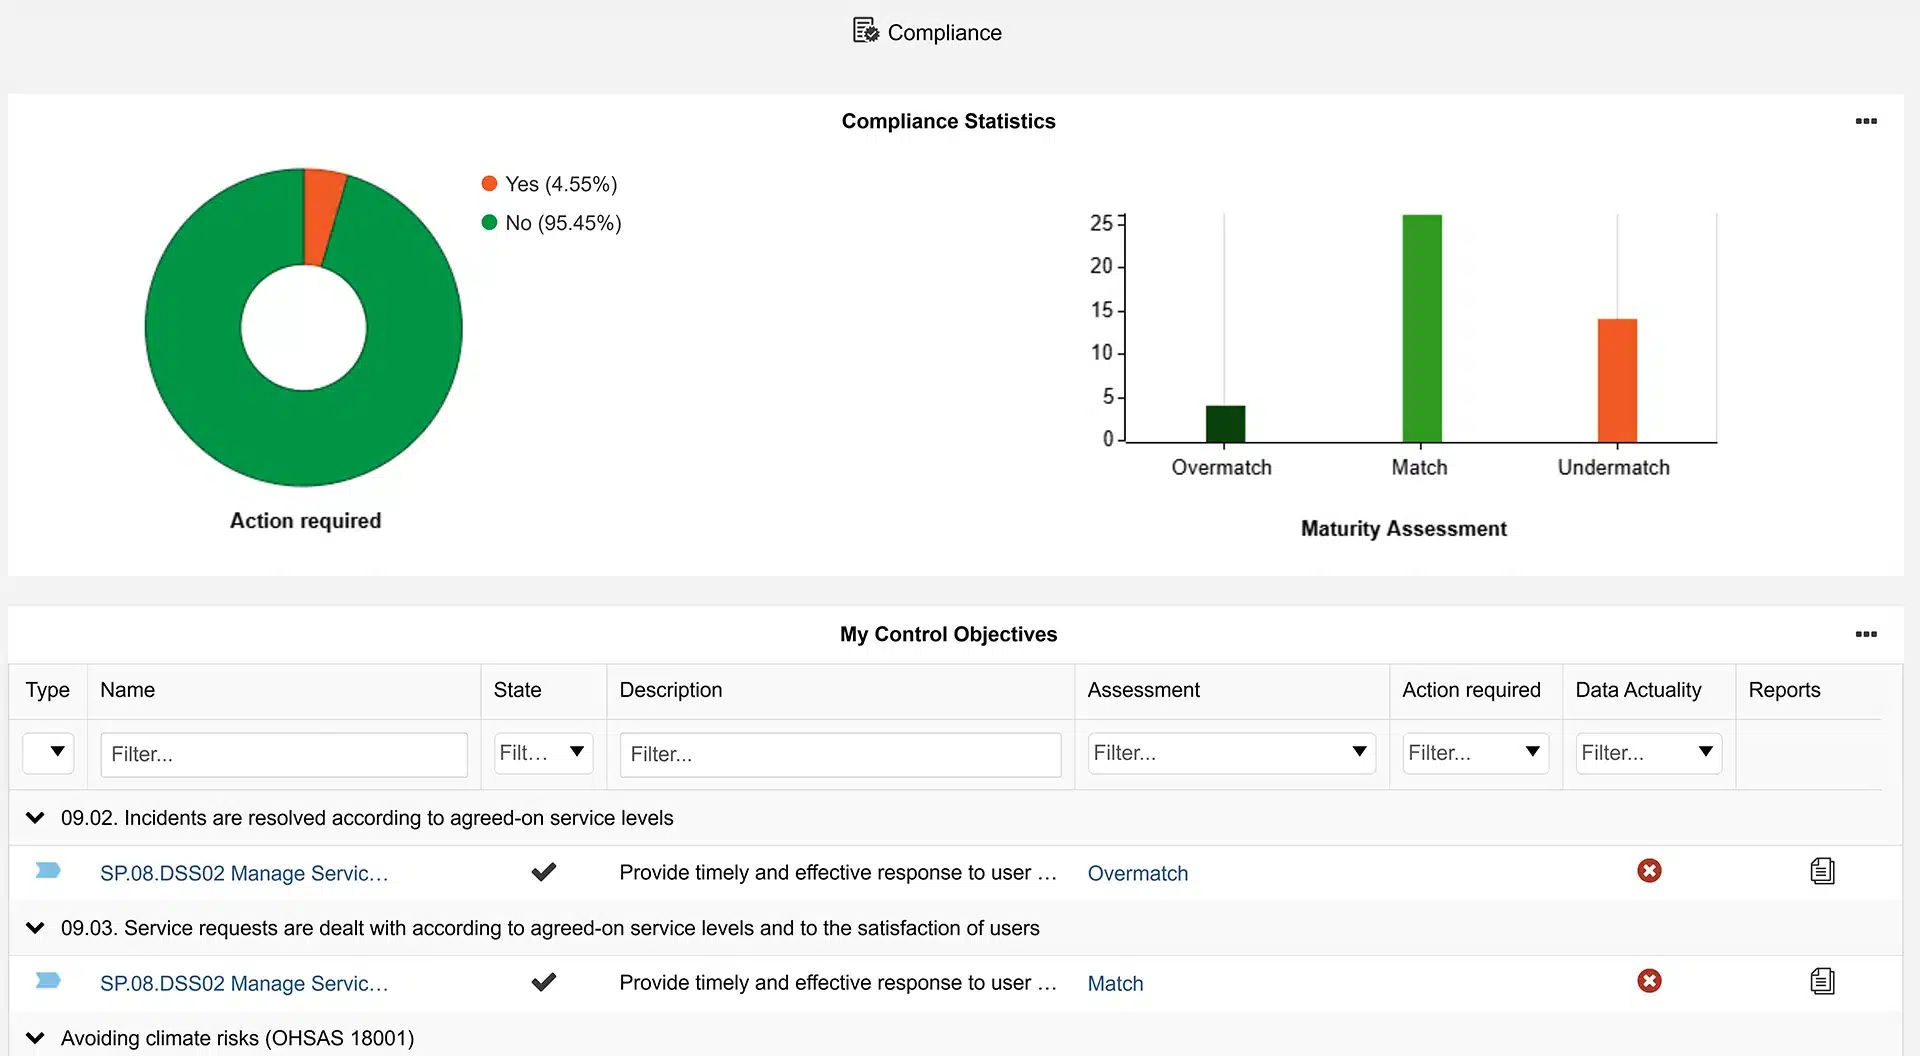The height and width of the screenshot is (1056, 1920).
Task: Click blue type tag icon in first row
Action: tap(48, 871)
